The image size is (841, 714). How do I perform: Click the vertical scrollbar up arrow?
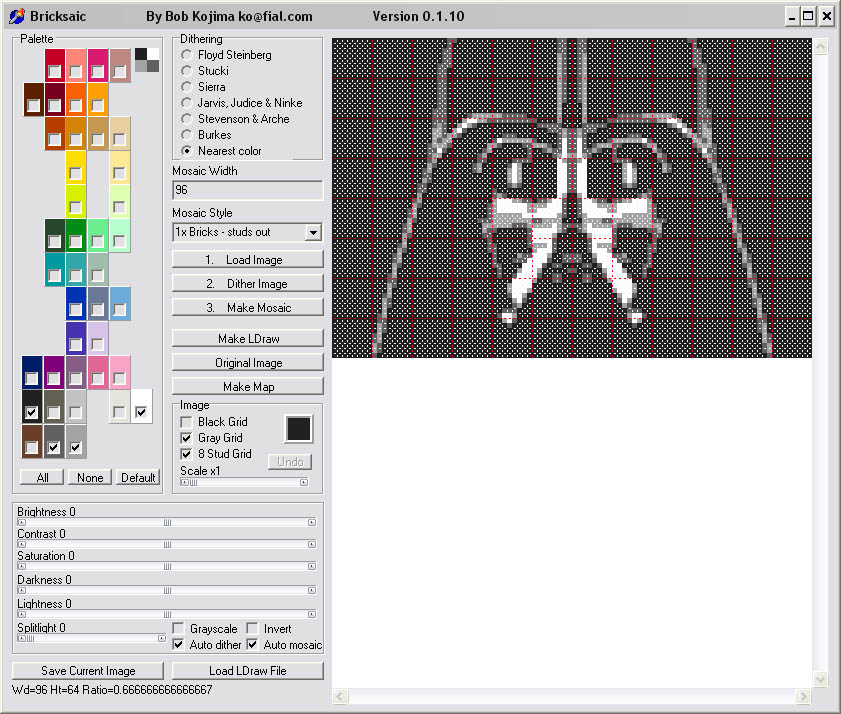821,47
